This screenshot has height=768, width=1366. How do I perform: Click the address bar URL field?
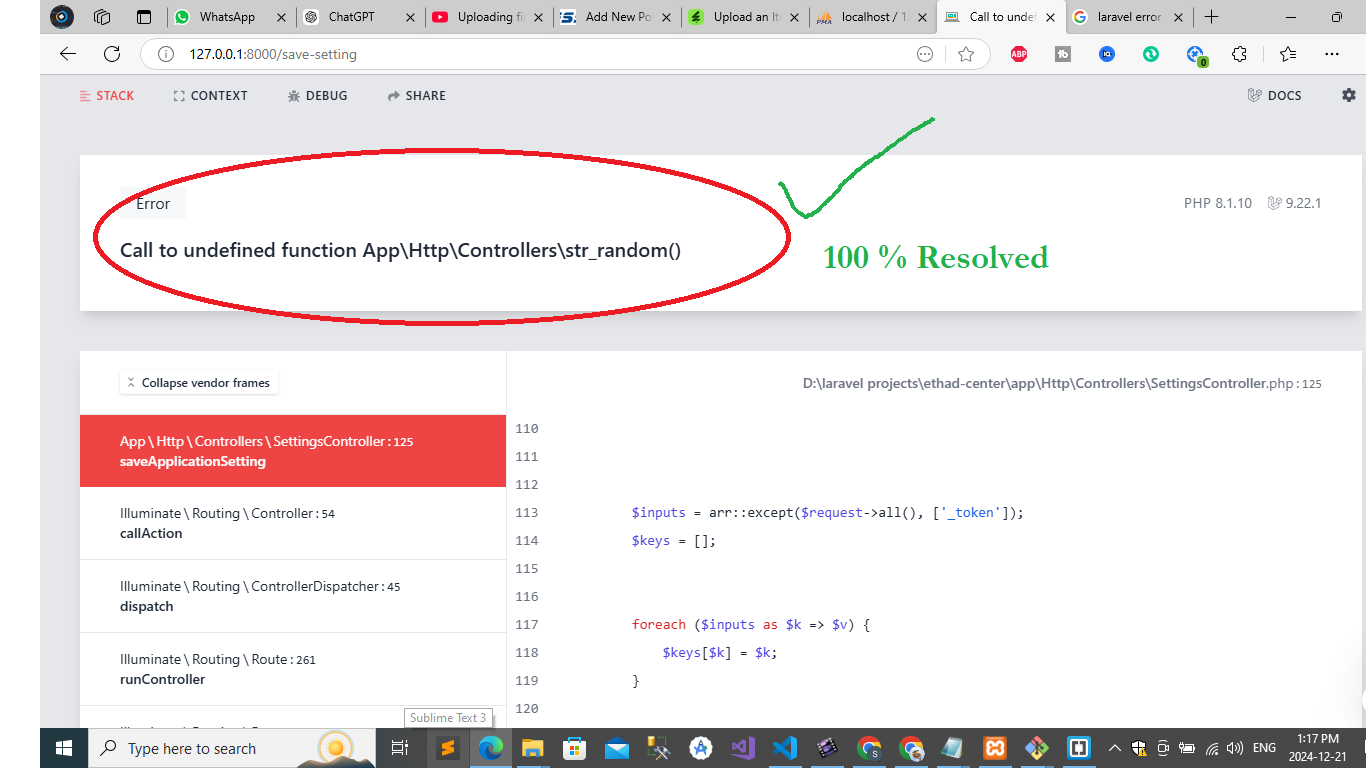[540, 54]
